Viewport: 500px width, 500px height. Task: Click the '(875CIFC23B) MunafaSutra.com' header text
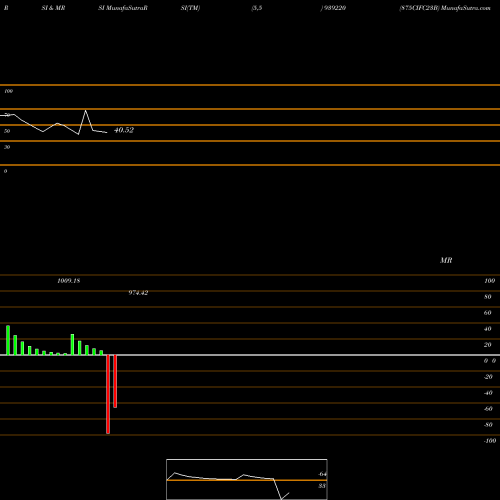445,8
